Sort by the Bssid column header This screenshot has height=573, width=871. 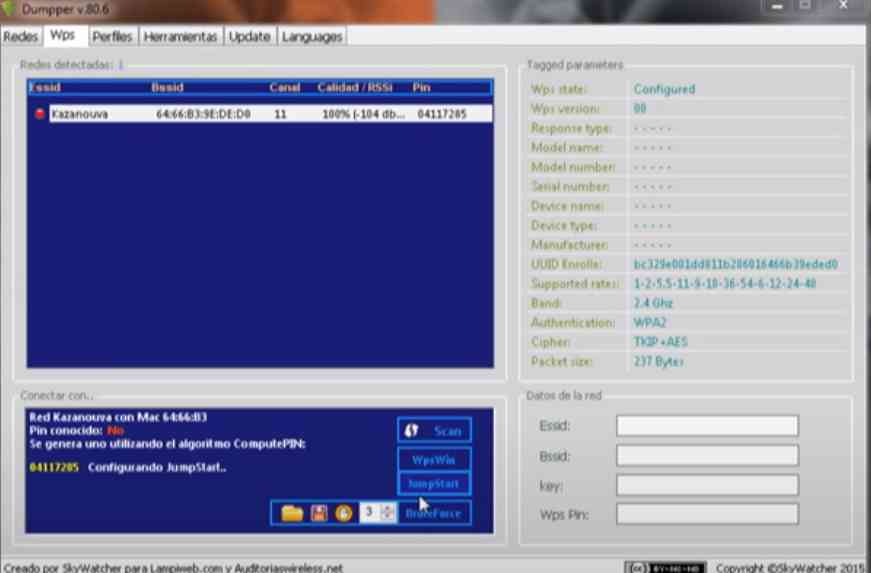[x=167, y=87]
